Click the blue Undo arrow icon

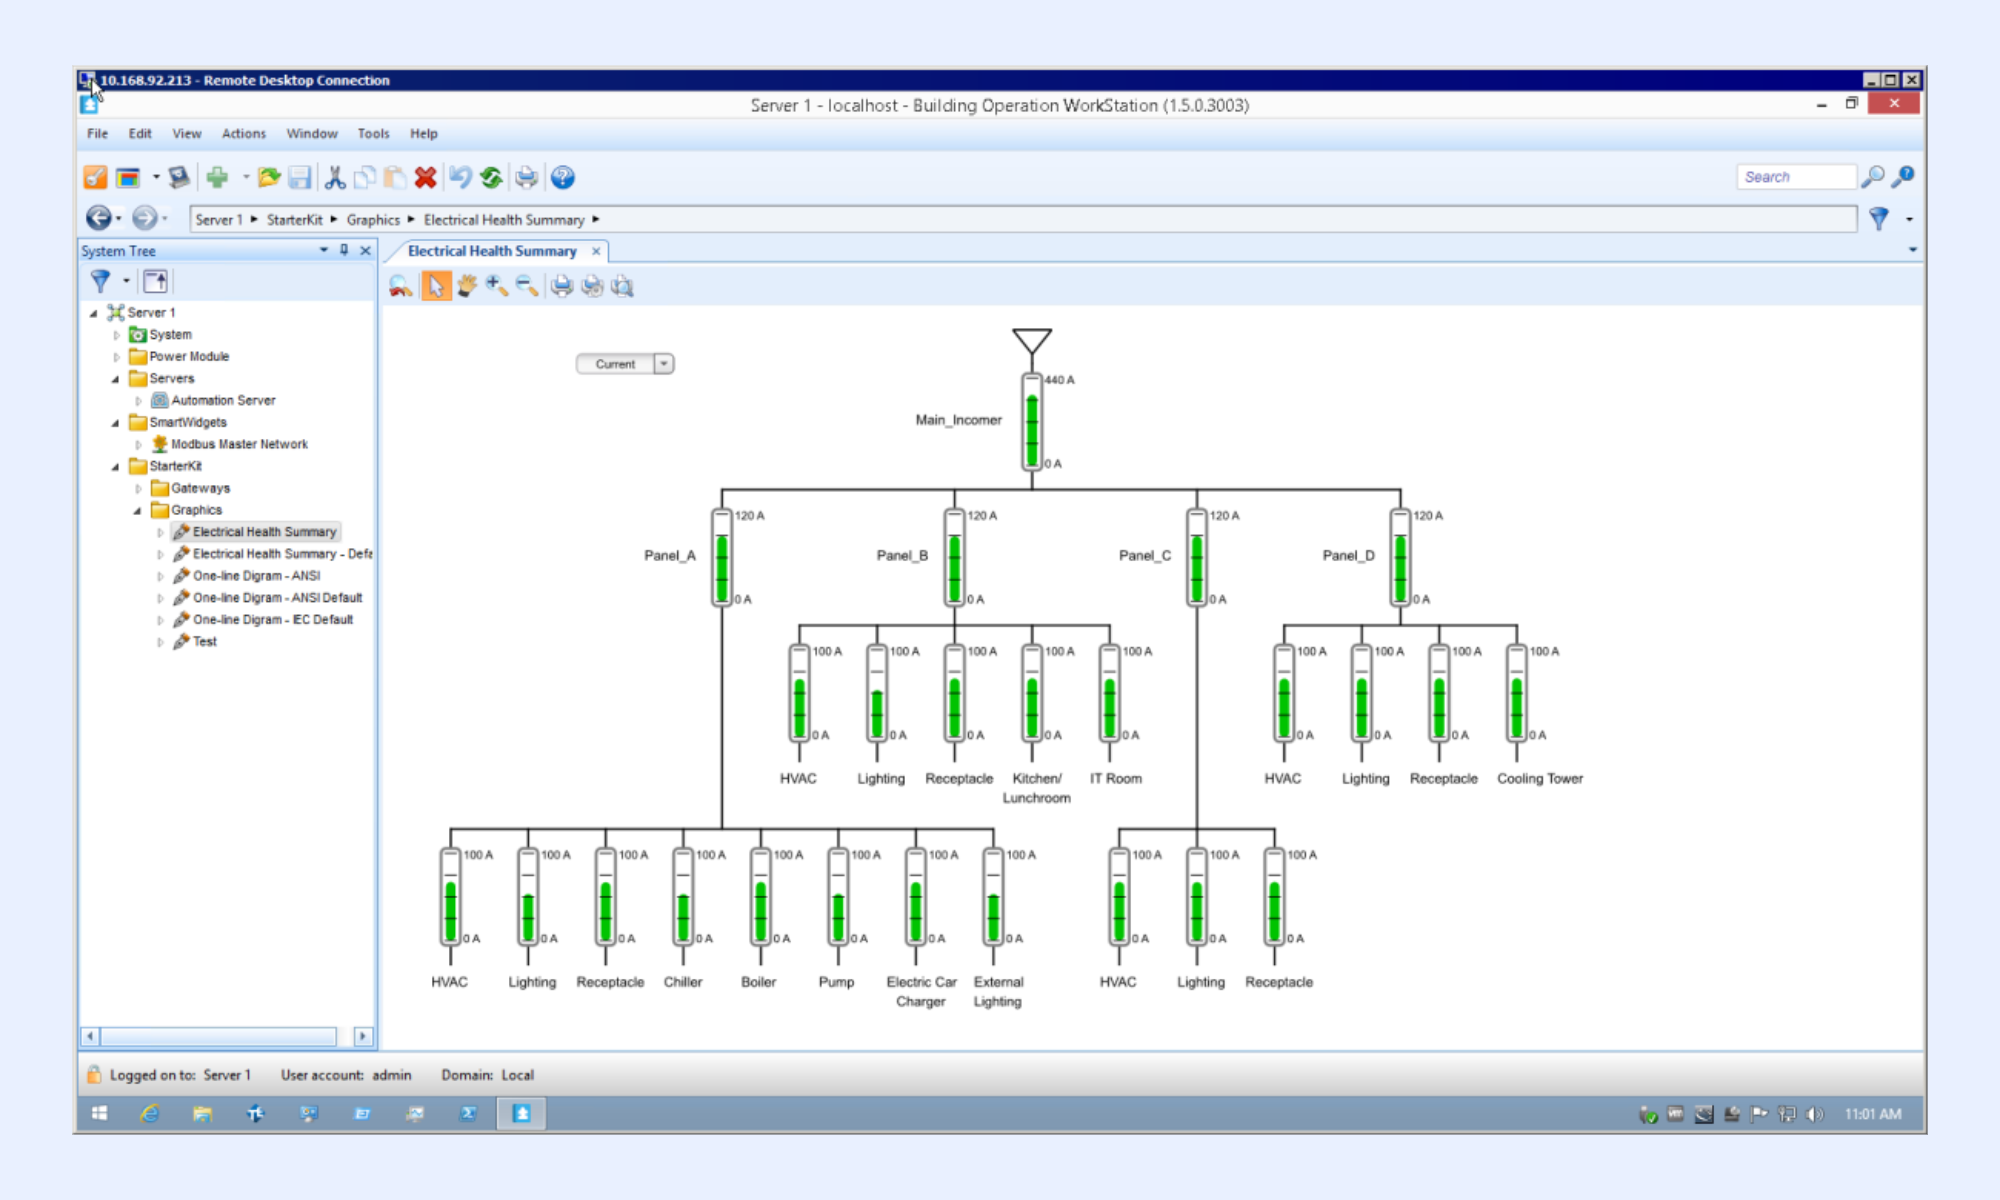[x=460, y=177]
